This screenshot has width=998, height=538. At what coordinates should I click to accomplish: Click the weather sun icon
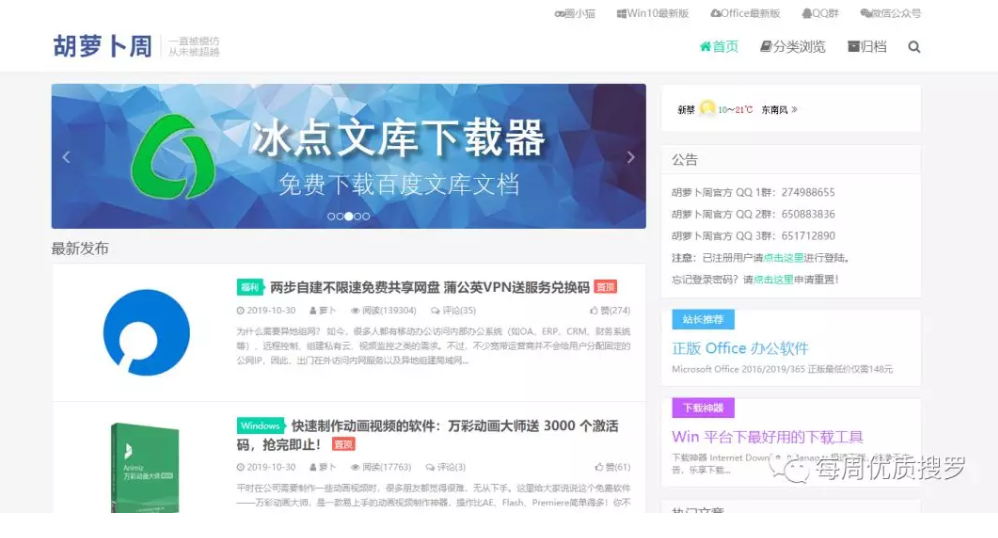pyautogui.click(x=707, y=108)
